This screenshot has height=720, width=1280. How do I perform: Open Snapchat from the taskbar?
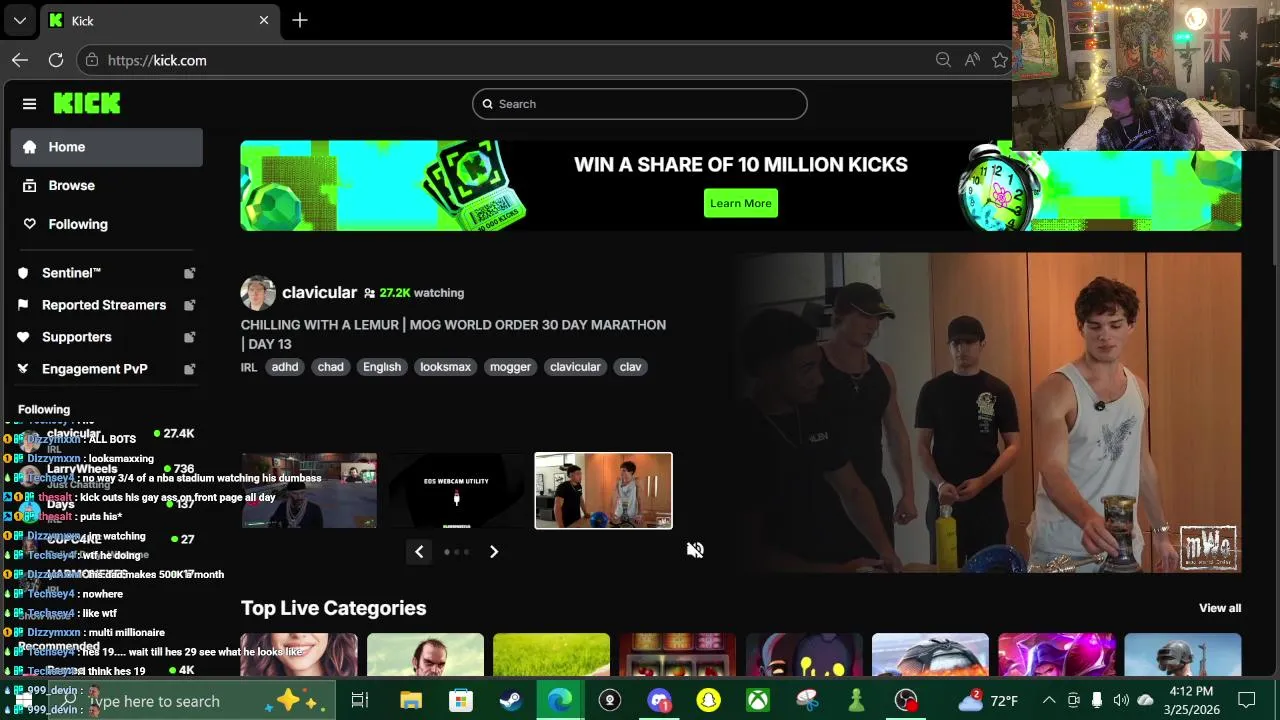click(x=708, y=701)
